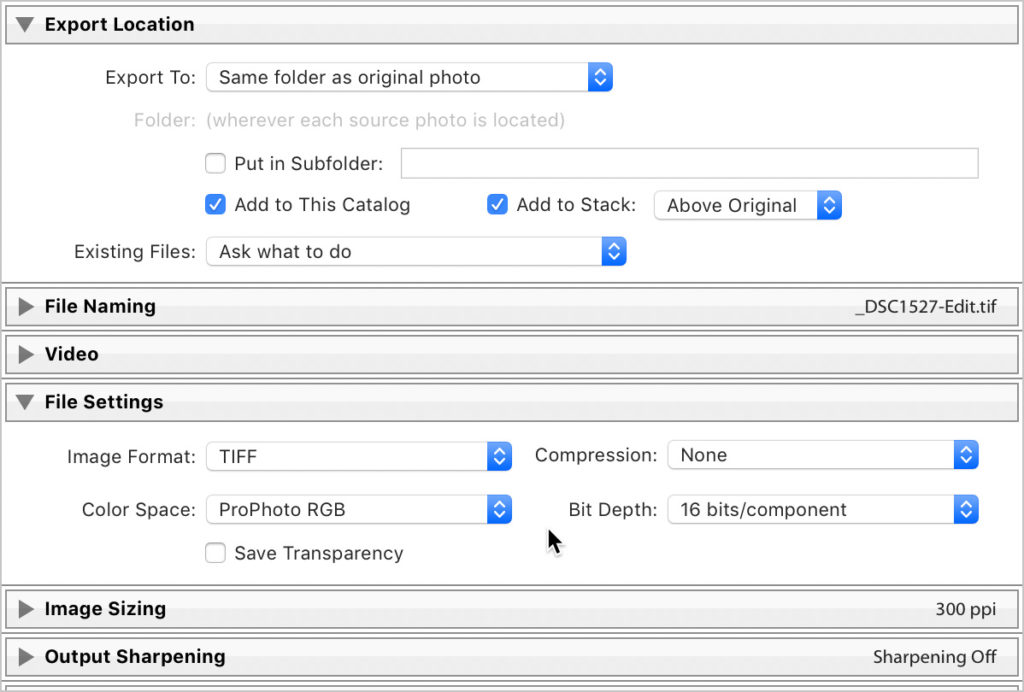Viewport: 1024px width, 692px height.
Task: Click the Existing Files label
Action: point(135,251)
